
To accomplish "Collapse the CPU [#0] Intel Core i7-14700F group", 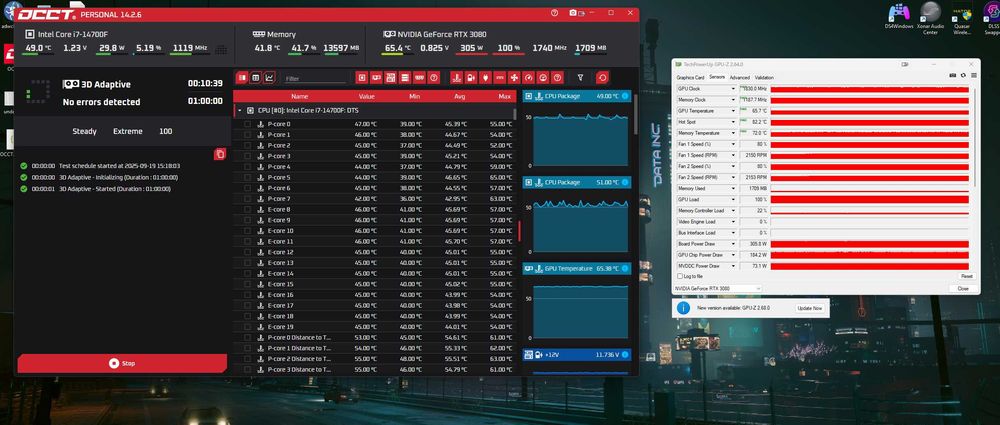I will coord(240,110).
